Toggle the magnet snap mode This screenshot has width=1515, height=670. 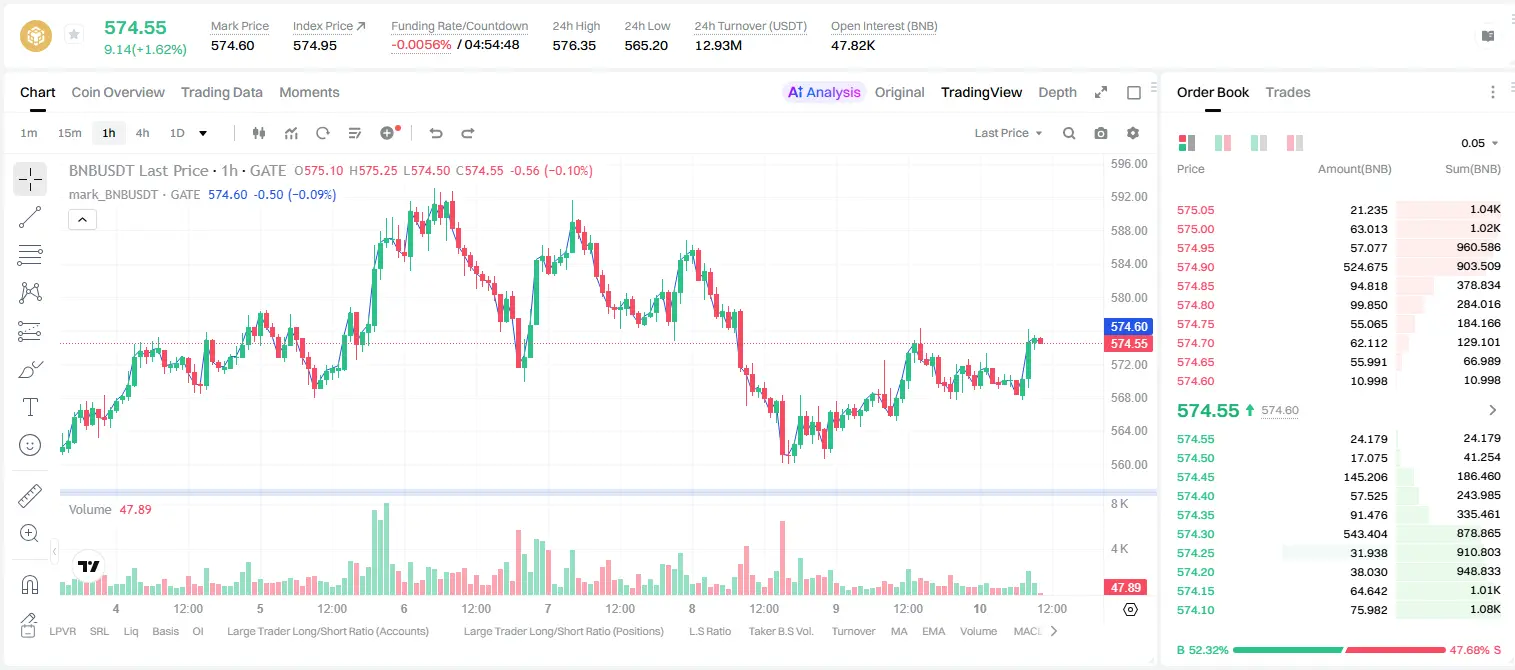click(x=30, y=583)
